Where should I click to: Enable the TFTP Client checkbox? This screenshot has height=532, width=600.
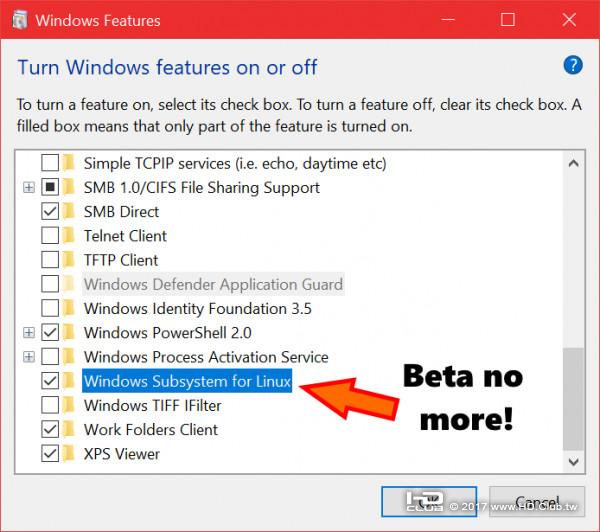[x=50, y=260]
